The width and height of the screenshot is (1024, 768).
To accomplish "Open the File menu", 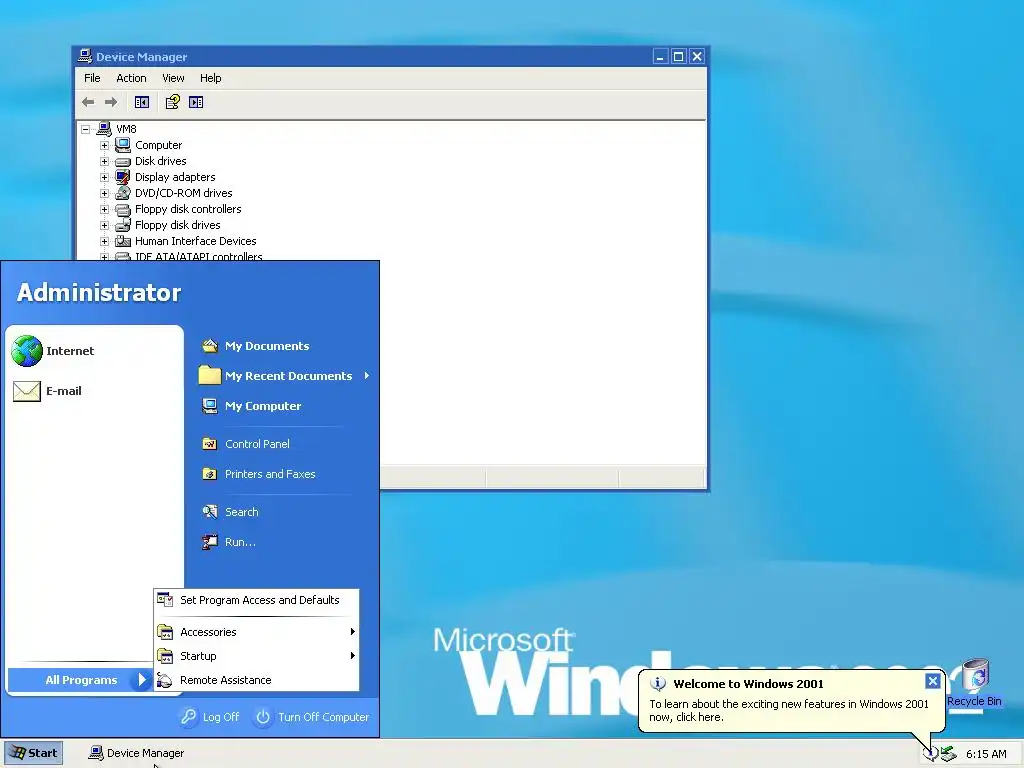I will click(x=92, y=78).
